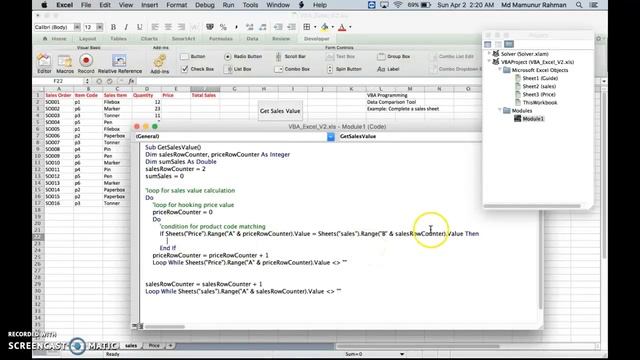Viewport: 640px width, 360px height.
Task: Add a new sheet with the plus tab
Action: [x=171, y=346]
